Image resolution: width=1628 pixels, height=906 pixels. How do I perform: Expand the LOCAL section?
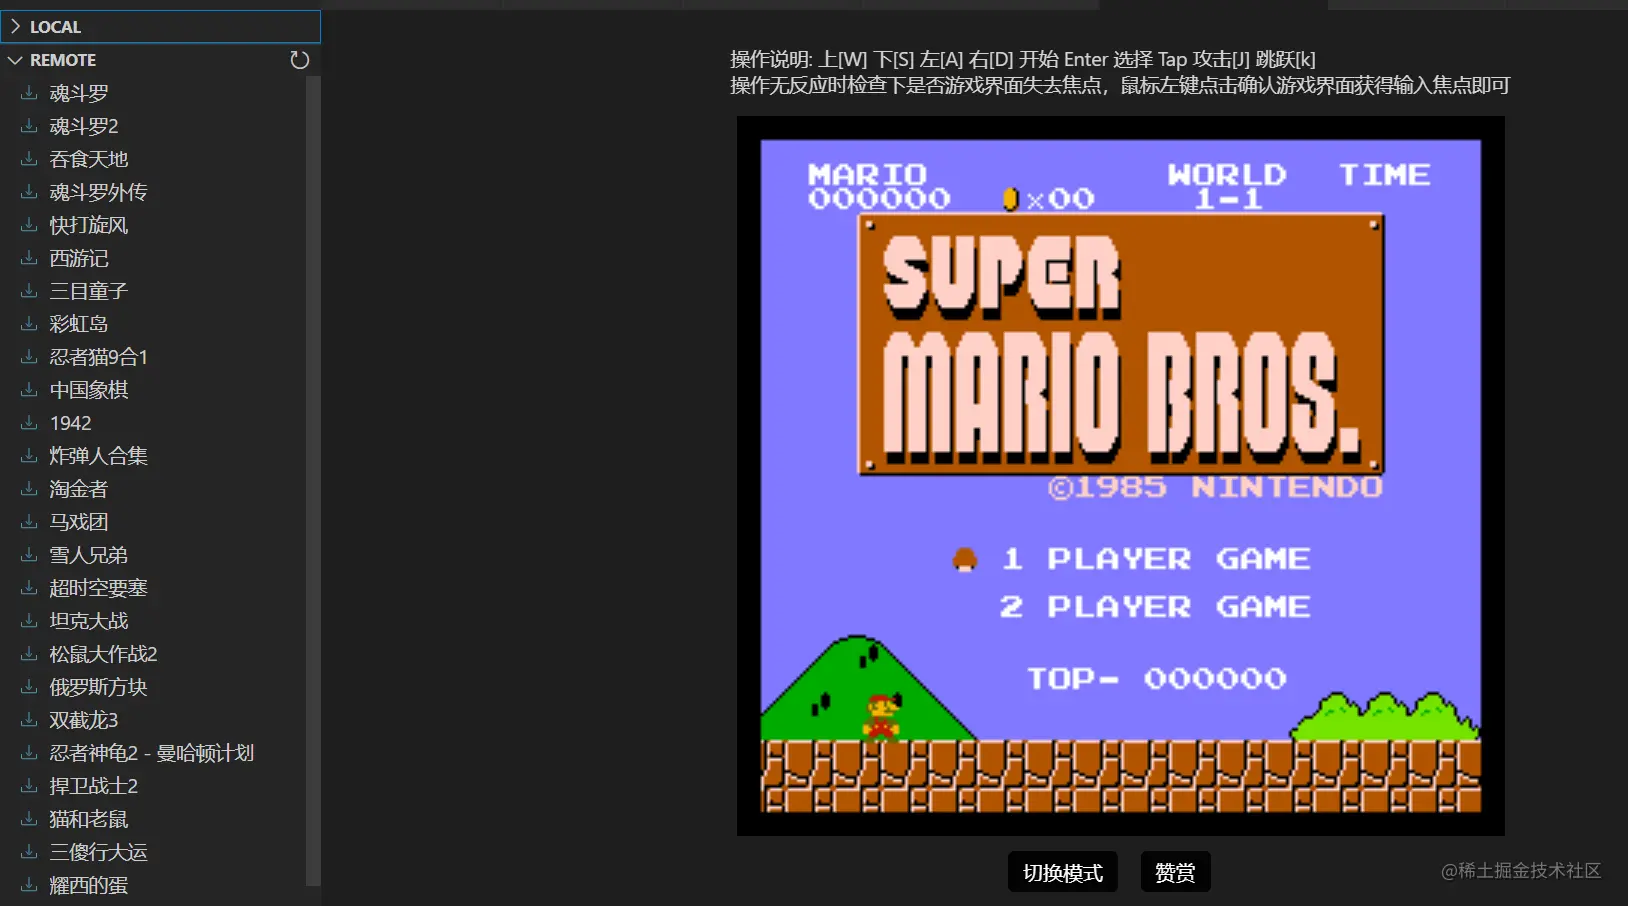(x=160, y=27)
